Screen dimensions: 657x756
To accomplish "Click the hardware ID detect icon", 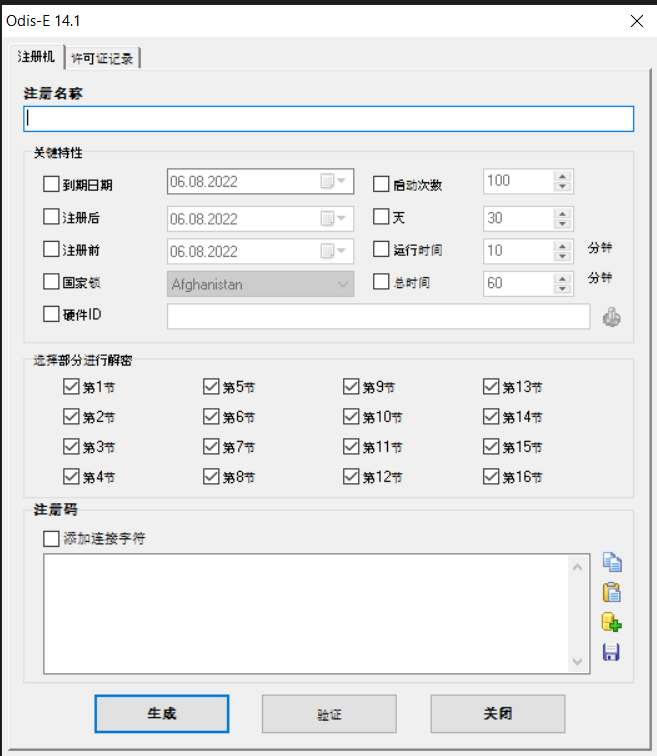I will coord(611,317).
